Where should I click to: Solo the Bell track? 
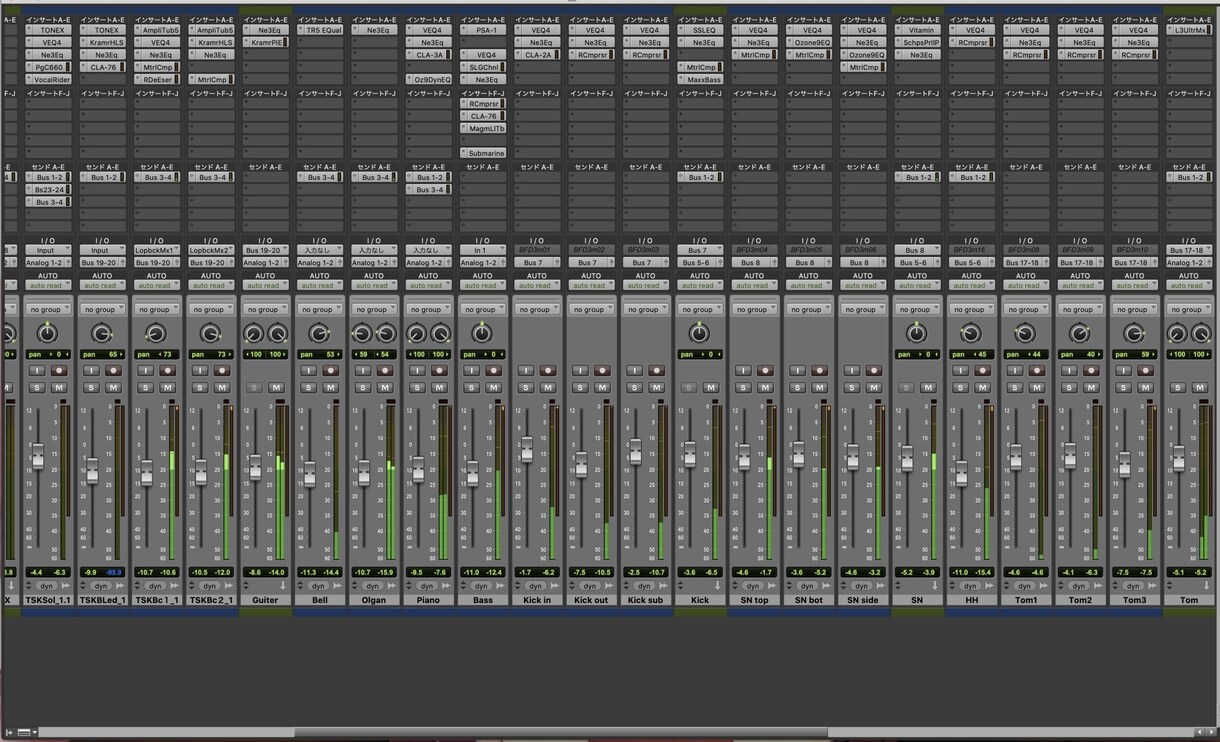pos(309,387)
